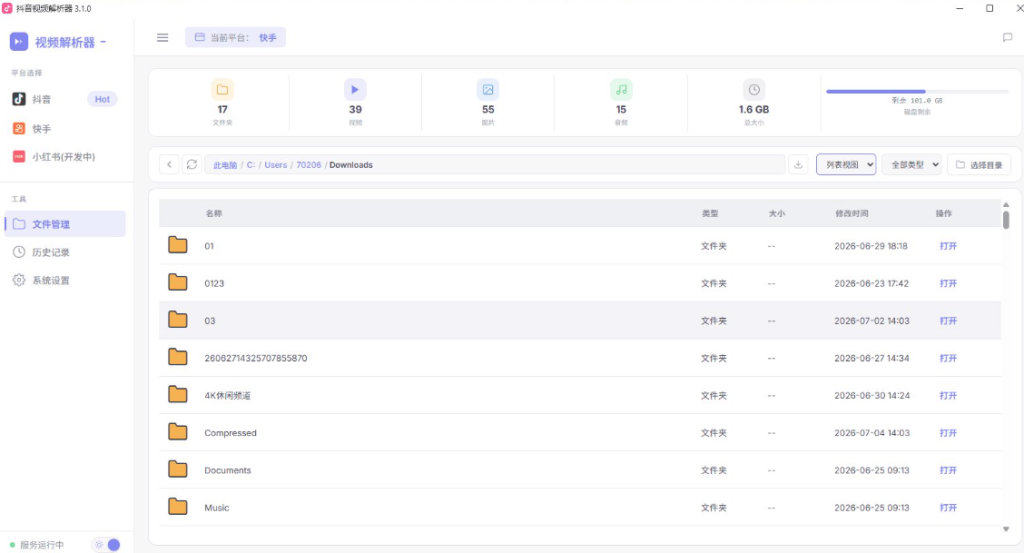Click the scrollbar down arrow in file list
The height and width of the screenshot is (553, 1024).
coord(1006,529)
